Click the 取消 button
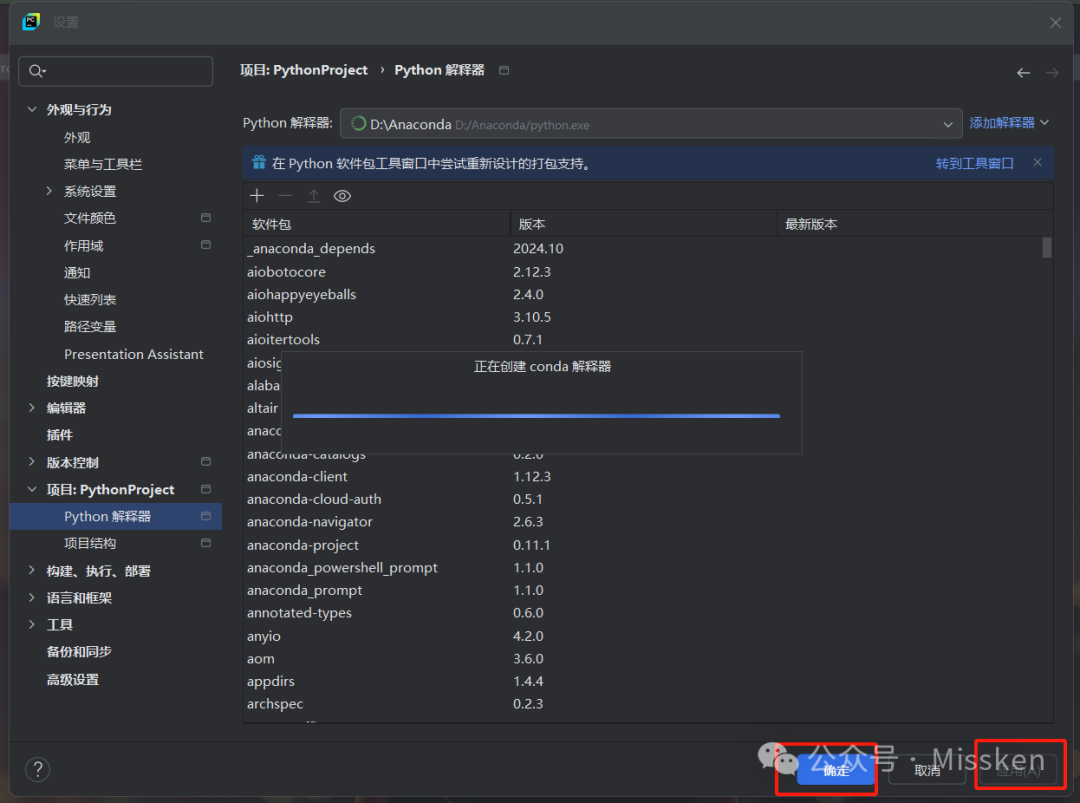 (927, 770)
